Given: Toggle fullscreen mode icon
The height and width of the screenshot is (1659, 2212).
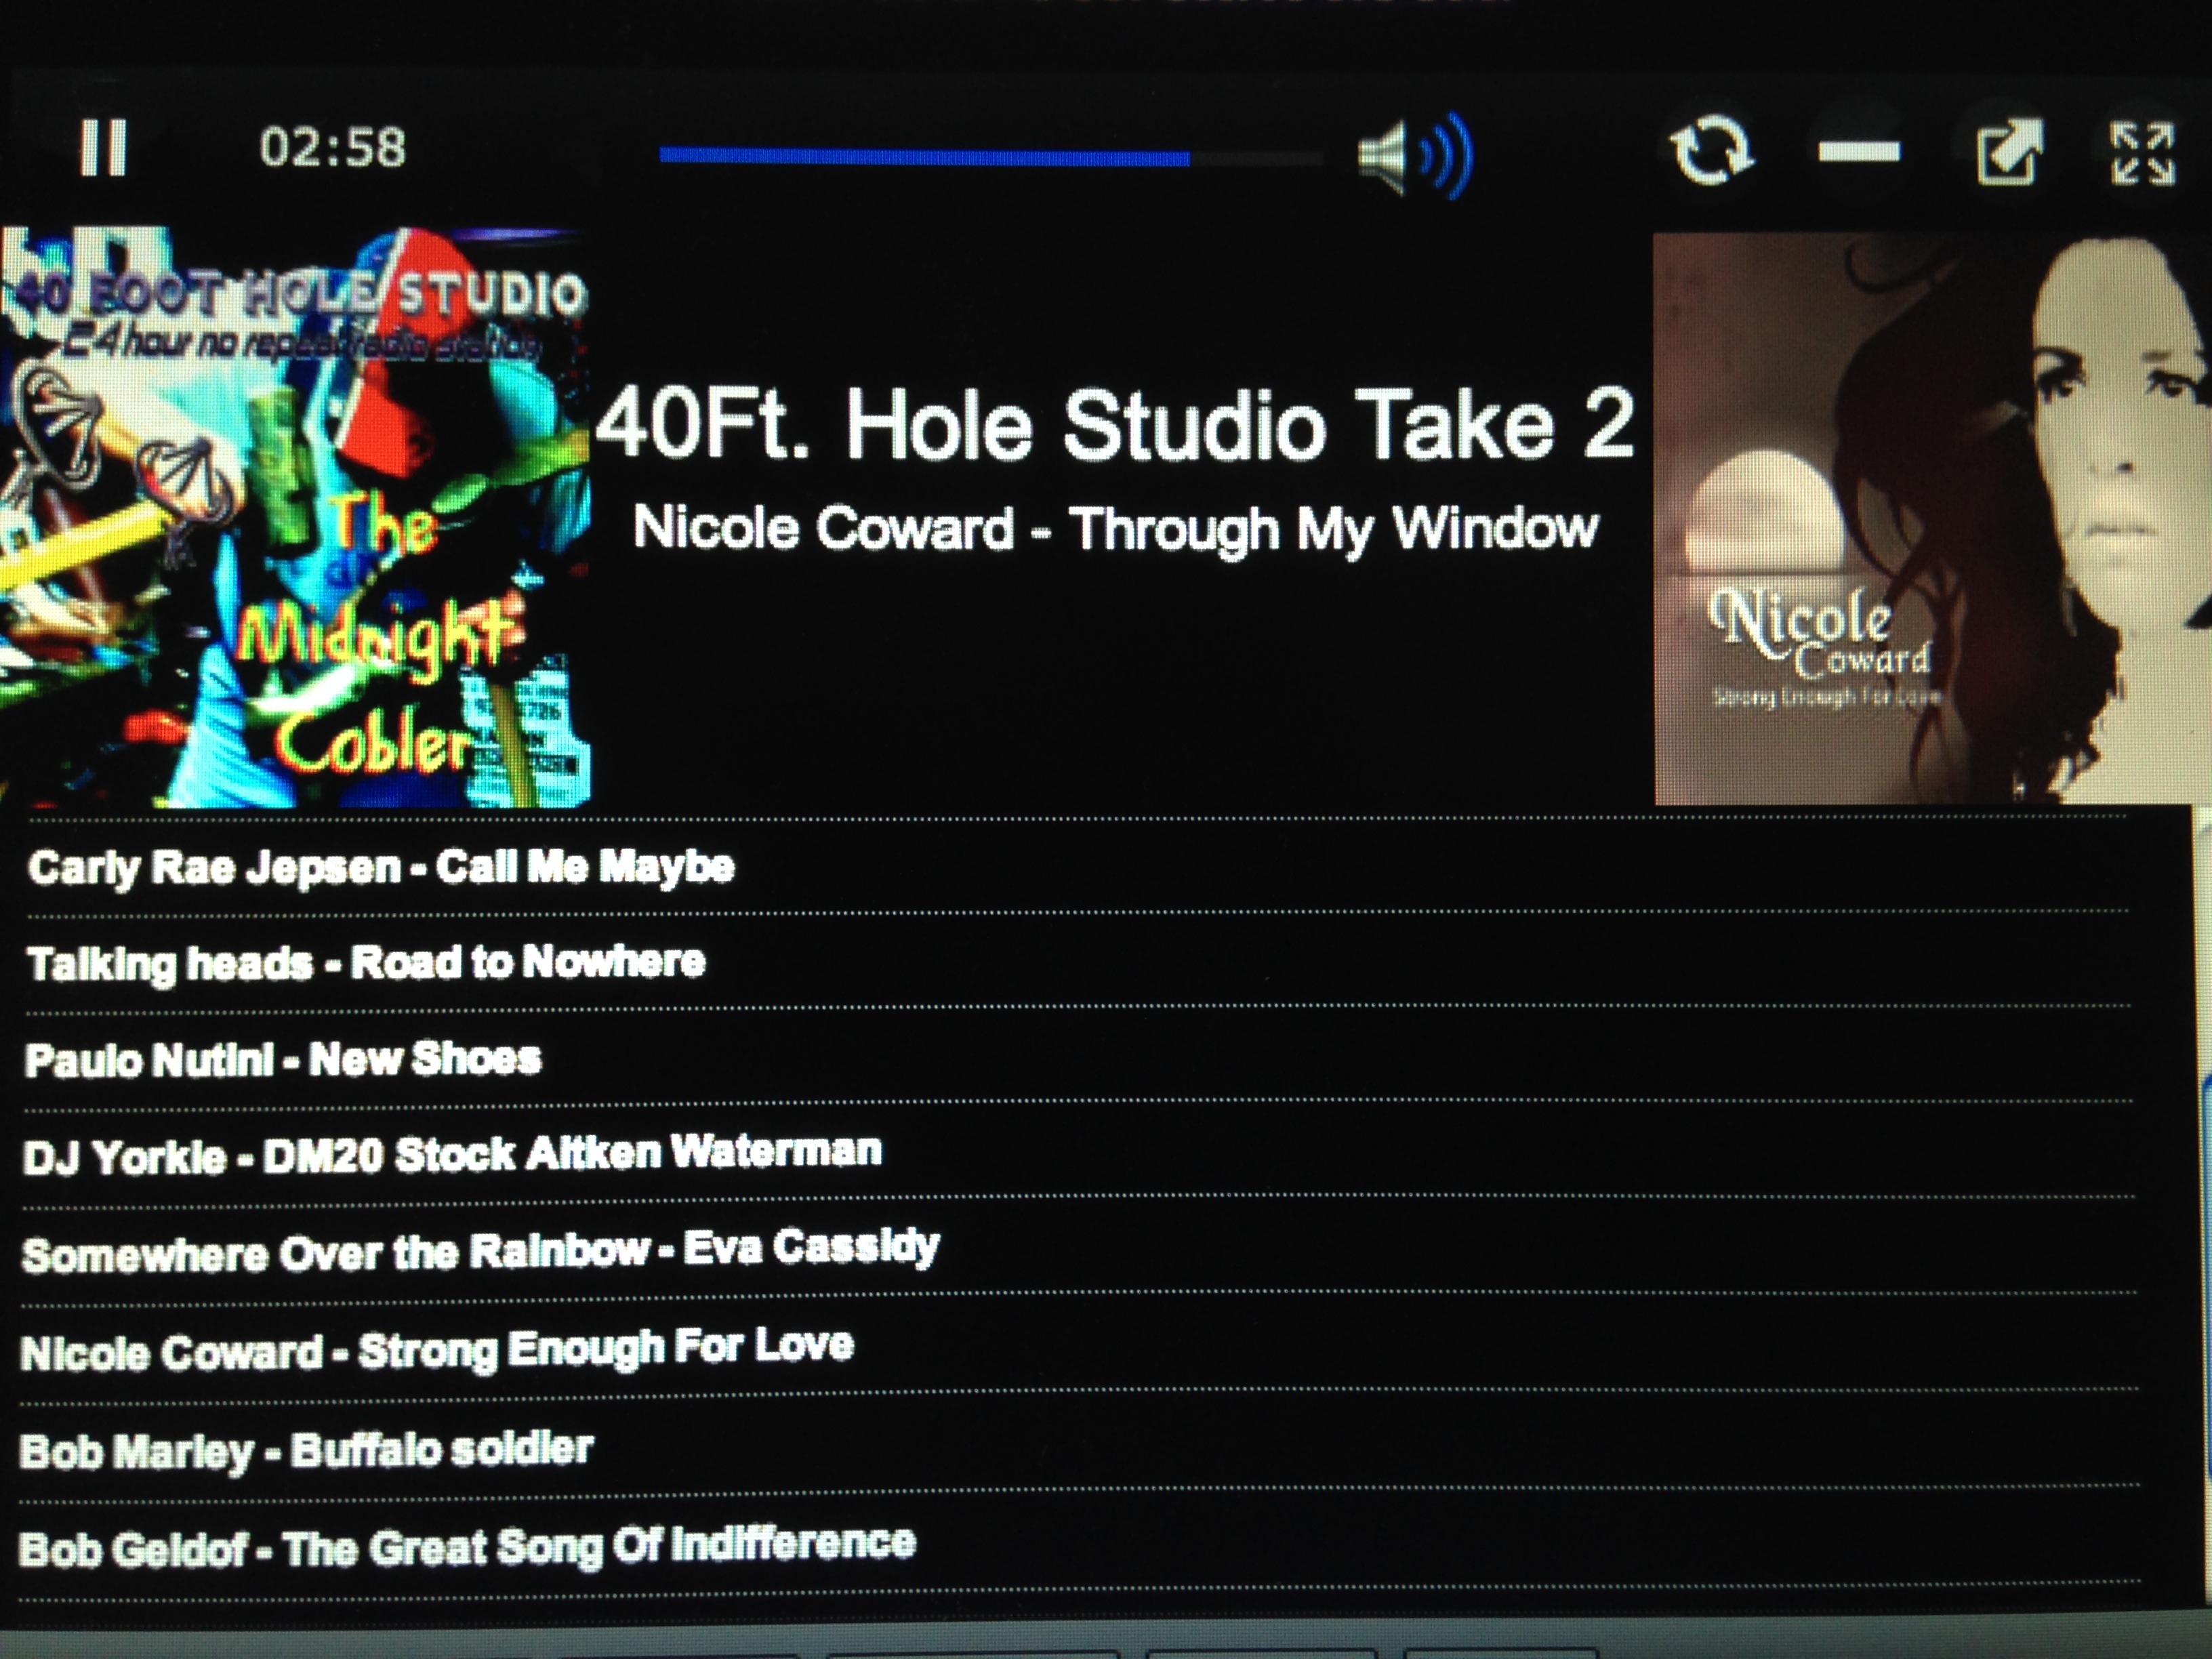Looking at the screenshot, I should coord(2142,153).
